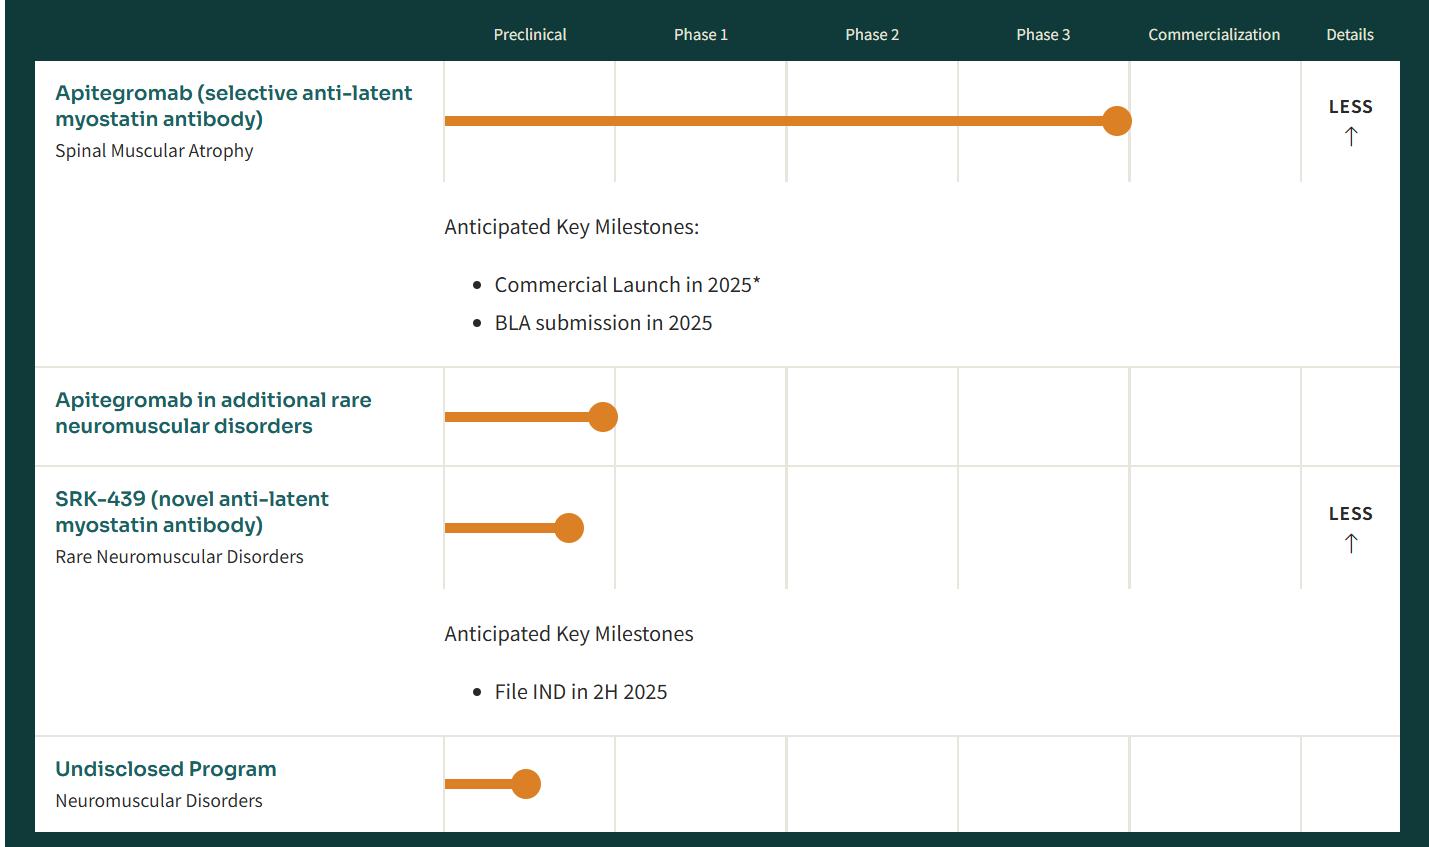The width and height of the screenshot is (1429, 847).
Task: Select the Phase 2 column header
Action: point(872,35)
